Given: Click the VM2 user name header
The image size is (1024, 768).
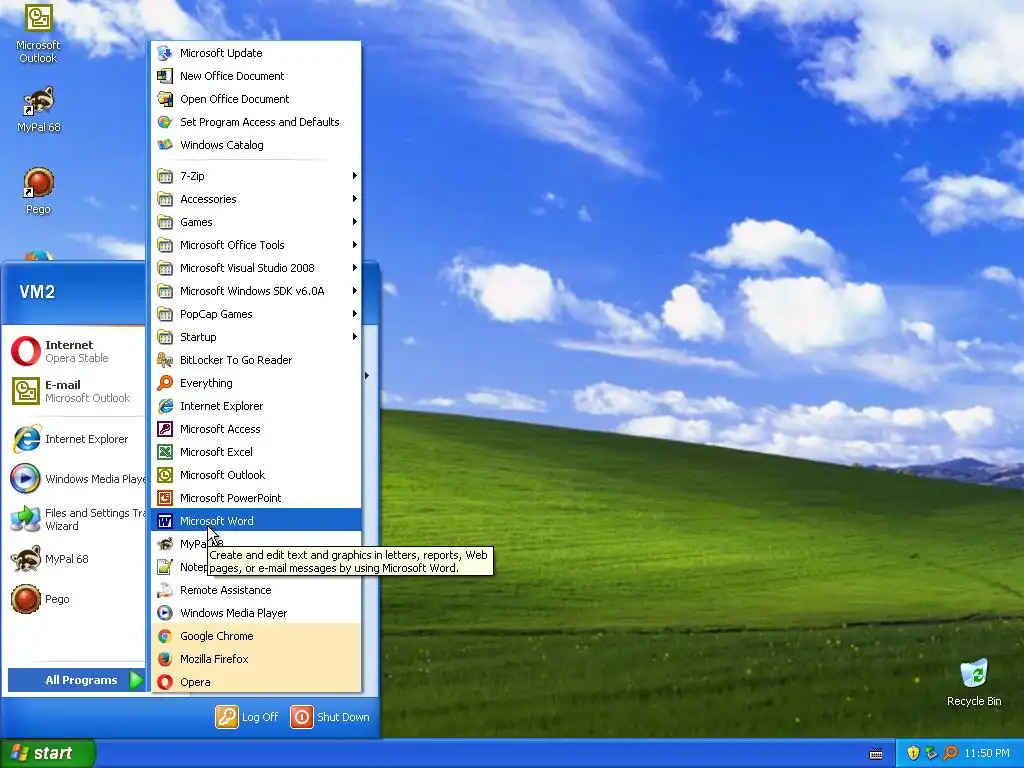Looking at the screenshot, I should [x=37, y=292].
